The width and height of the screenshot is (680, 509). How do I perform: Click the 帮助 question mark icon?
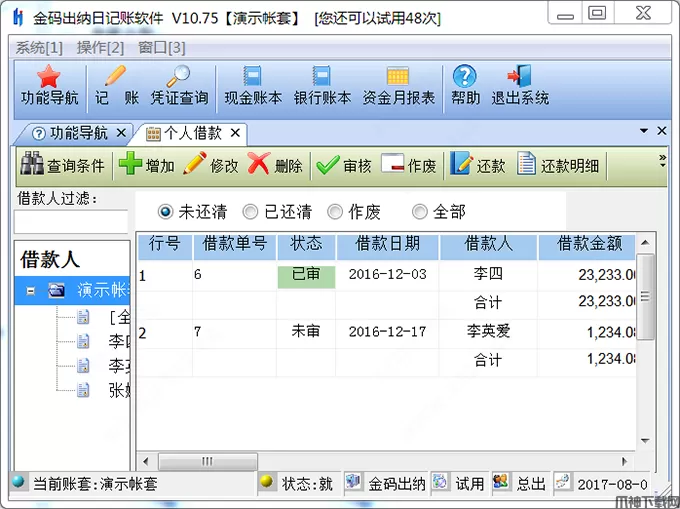tap(464, 76)
